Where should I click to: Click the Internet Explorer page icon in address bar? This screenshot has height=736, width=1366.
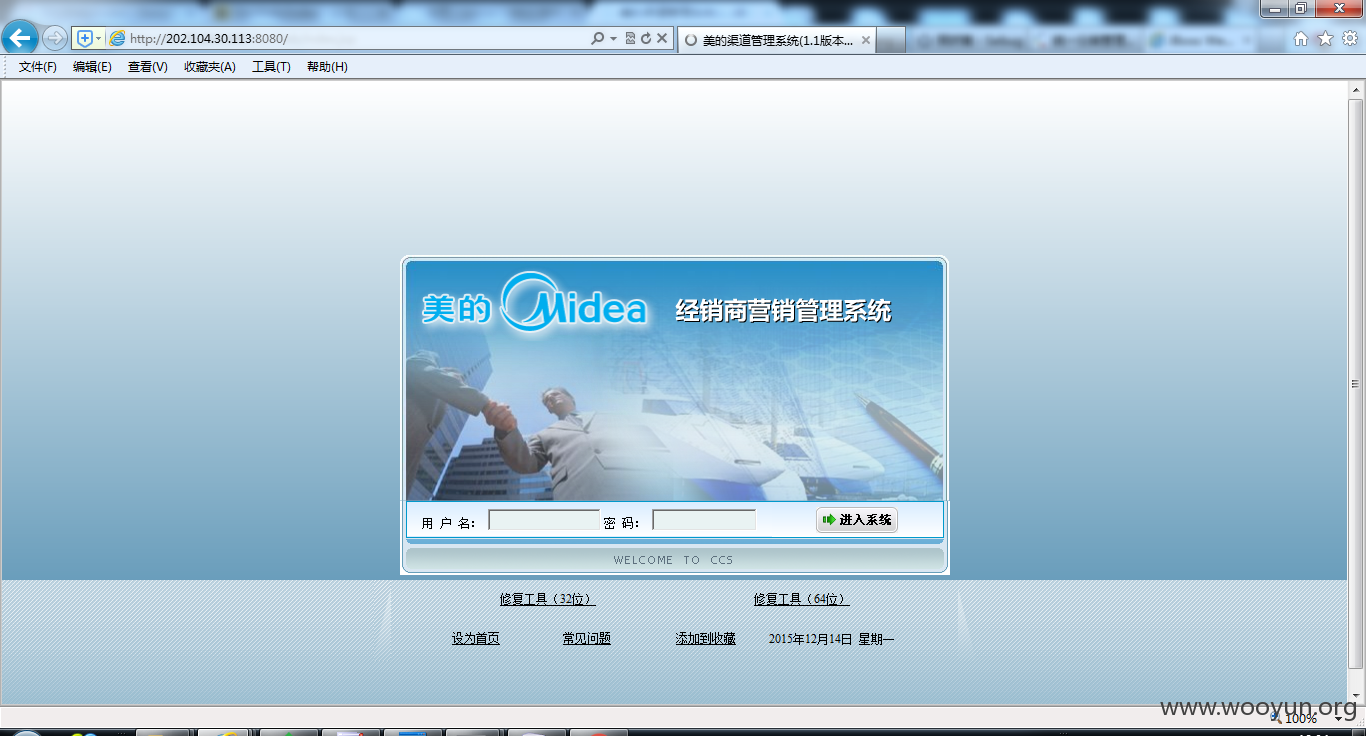[117, 38]
